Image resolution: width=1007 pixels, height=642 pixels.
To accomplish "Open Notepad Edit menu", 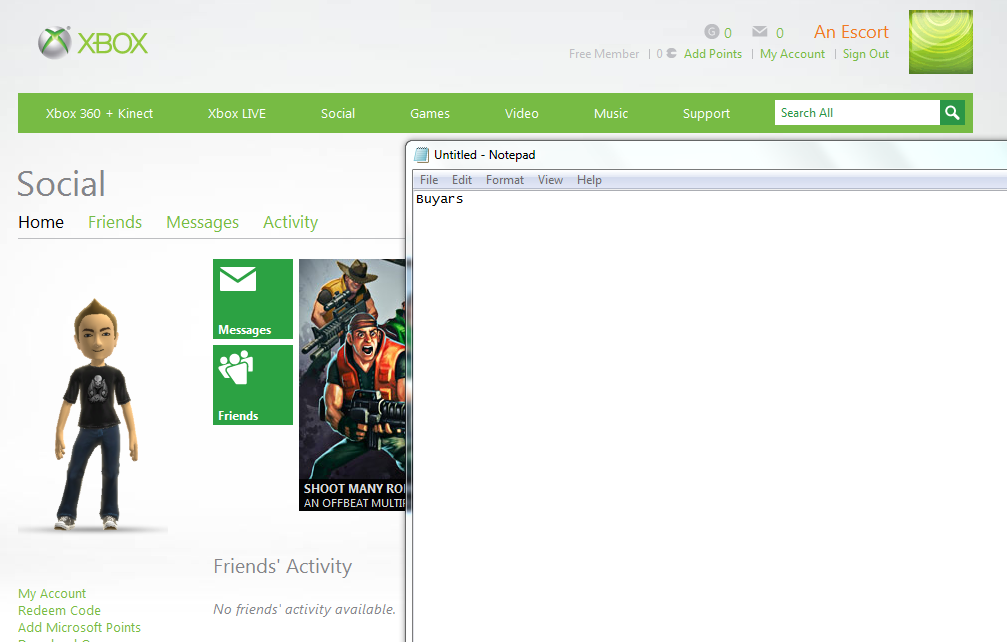I will 462,180.
